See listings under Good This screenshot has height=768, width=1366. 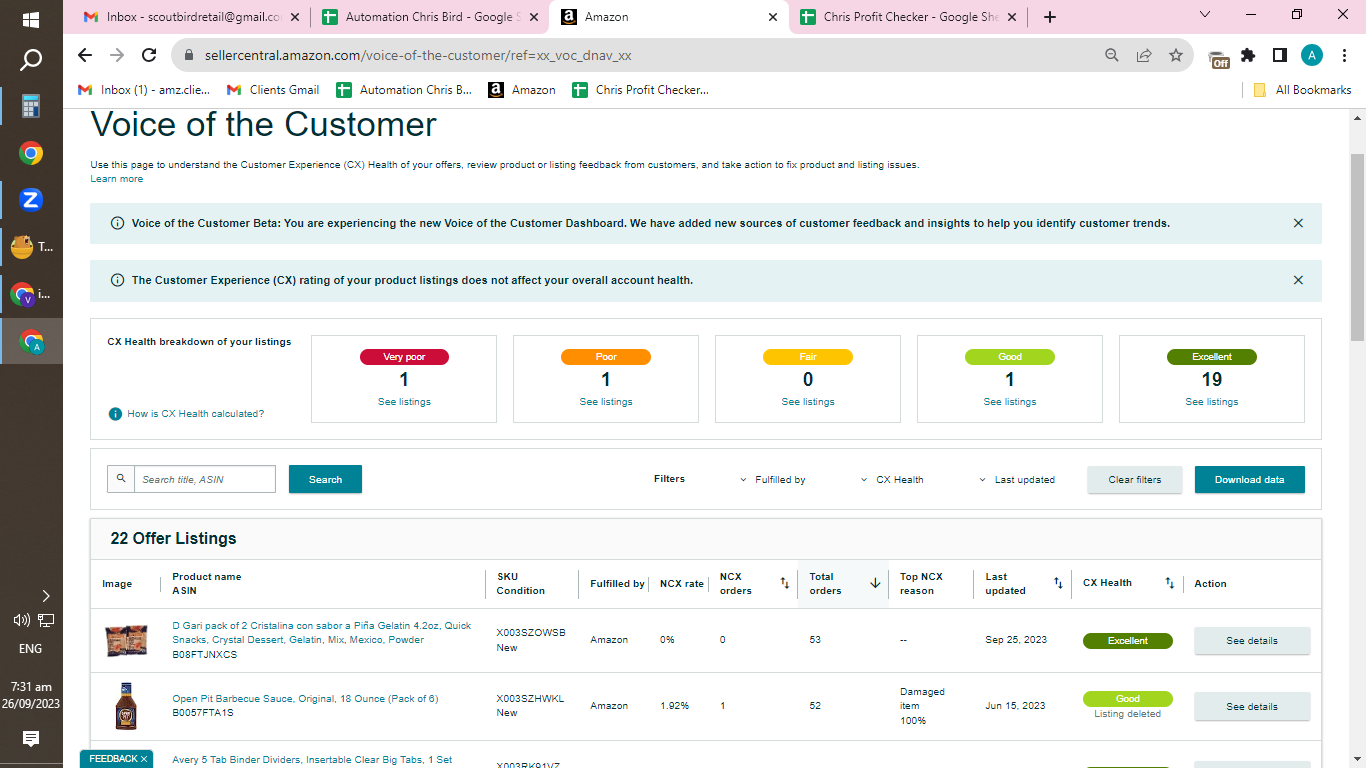(x=1010, y=402)
